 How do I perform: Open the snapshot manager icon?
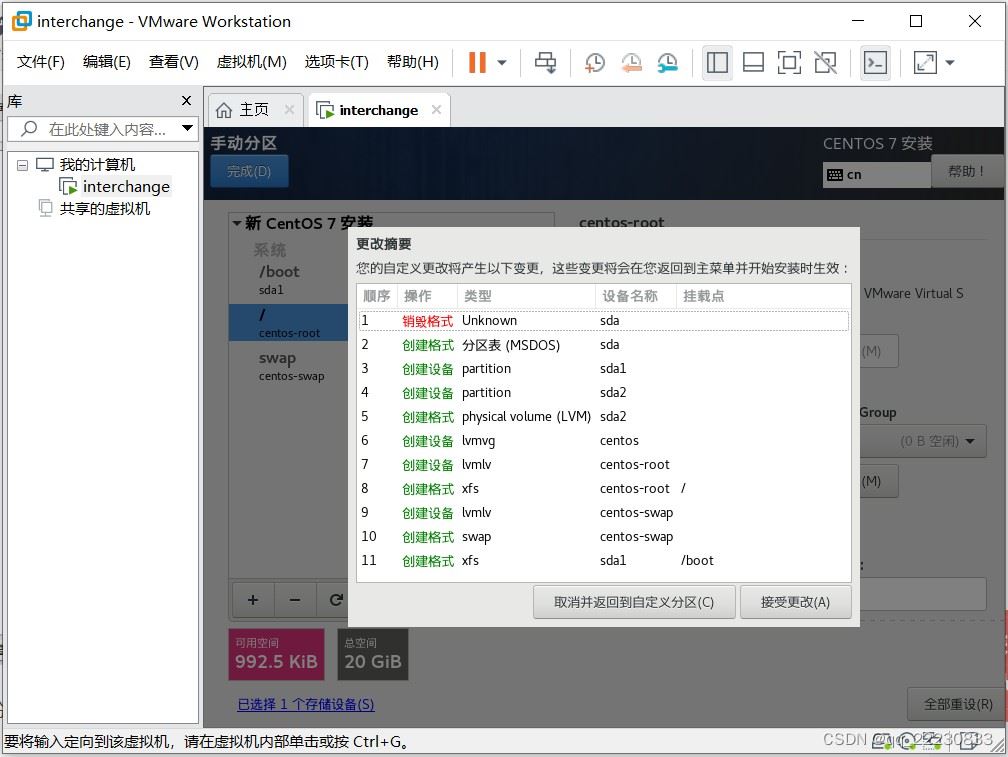point(667,62)
